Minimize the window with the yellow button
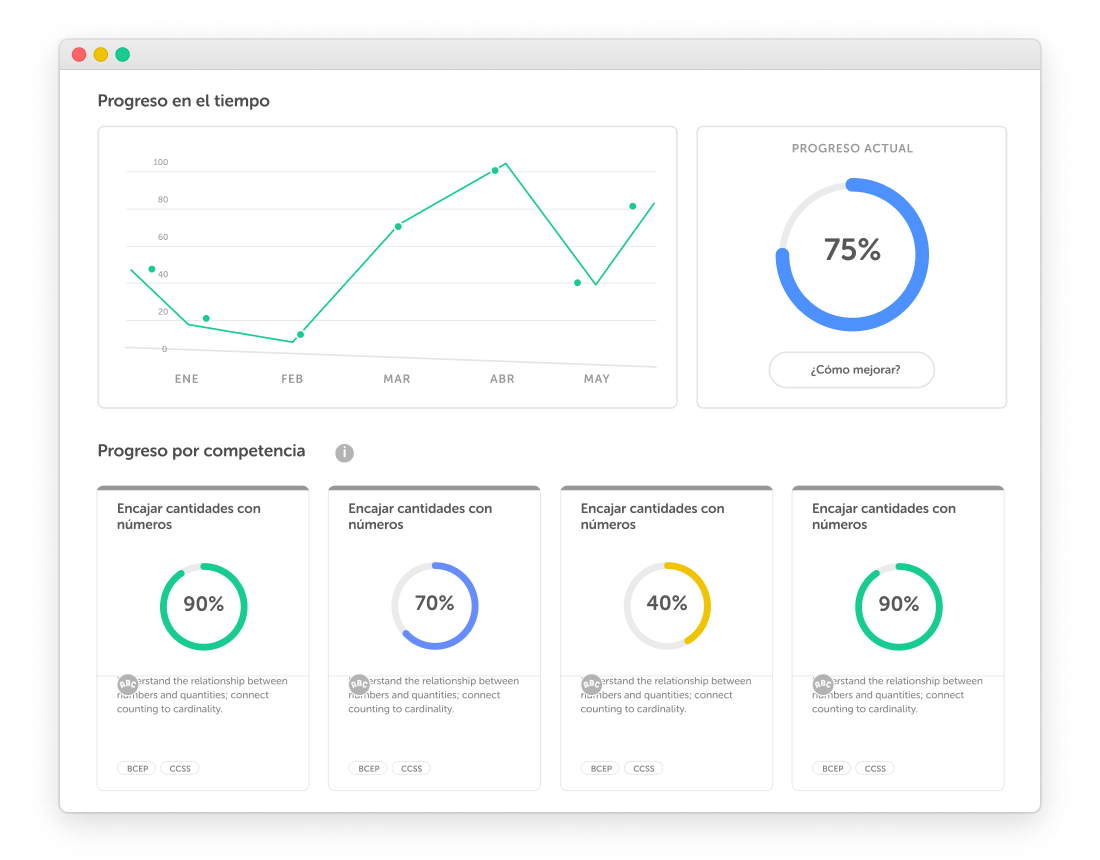 (x=101, y=55)
